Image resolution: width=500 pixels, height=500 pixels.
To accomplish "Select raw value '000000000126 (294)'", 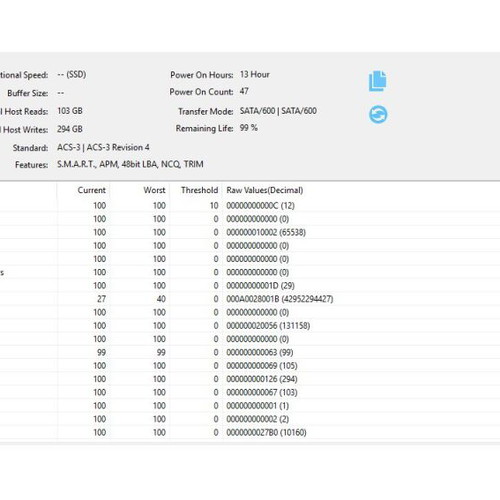I will click(x=262, y=379).
